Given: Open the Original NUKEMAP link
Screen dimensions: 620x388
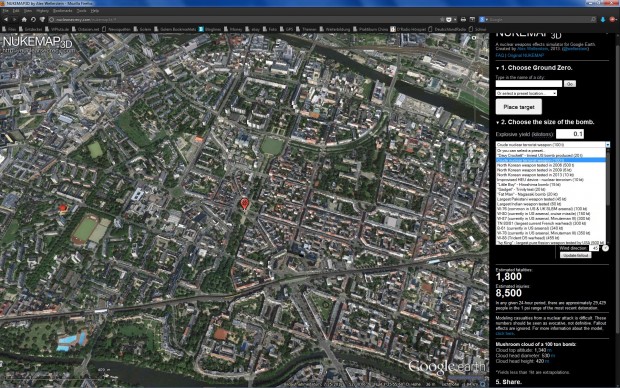Looking at the screenshot, I should click(526, 55).
